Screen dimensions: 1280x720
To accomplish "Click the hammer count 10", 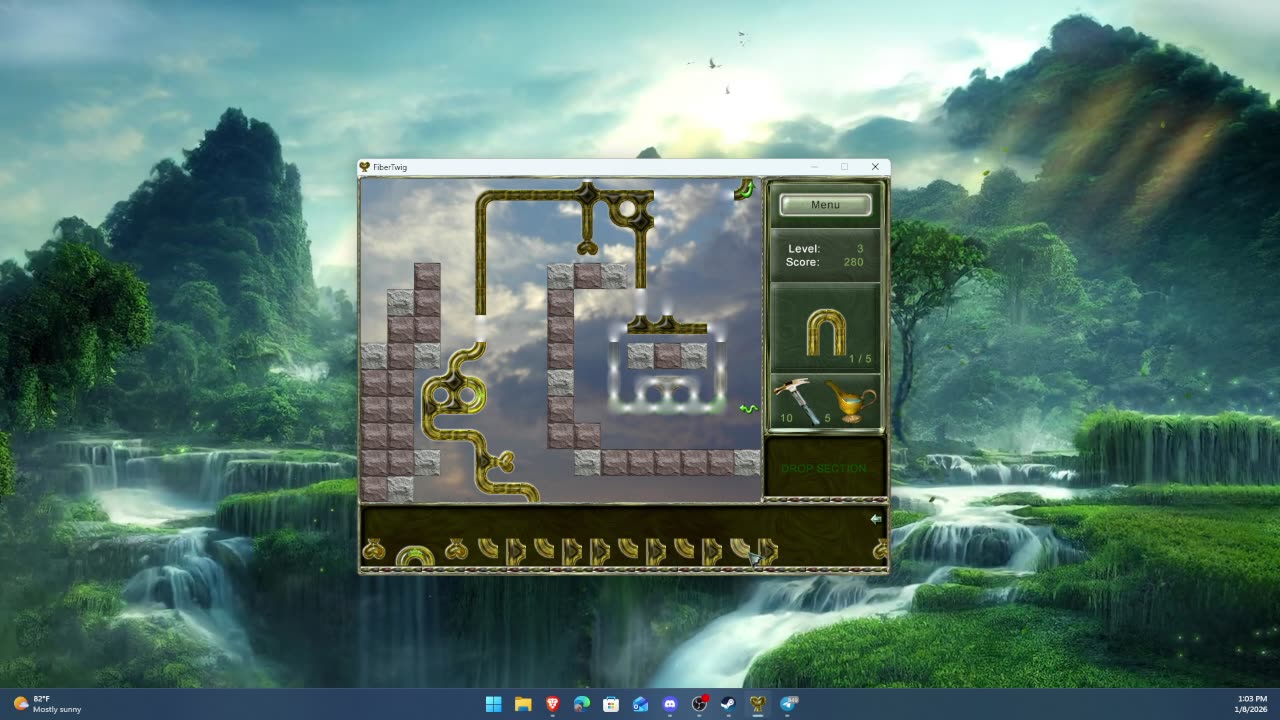I will (786, 418).
